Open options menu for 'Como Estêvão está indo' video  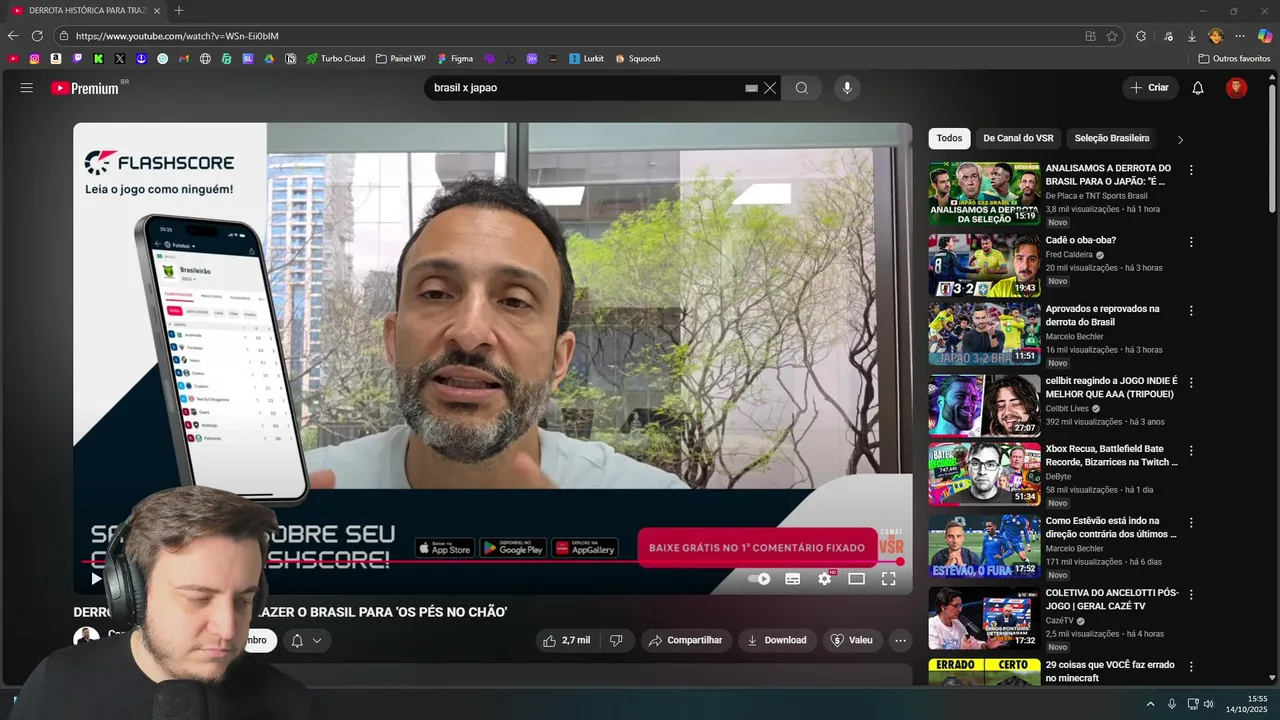(1191, 523)
